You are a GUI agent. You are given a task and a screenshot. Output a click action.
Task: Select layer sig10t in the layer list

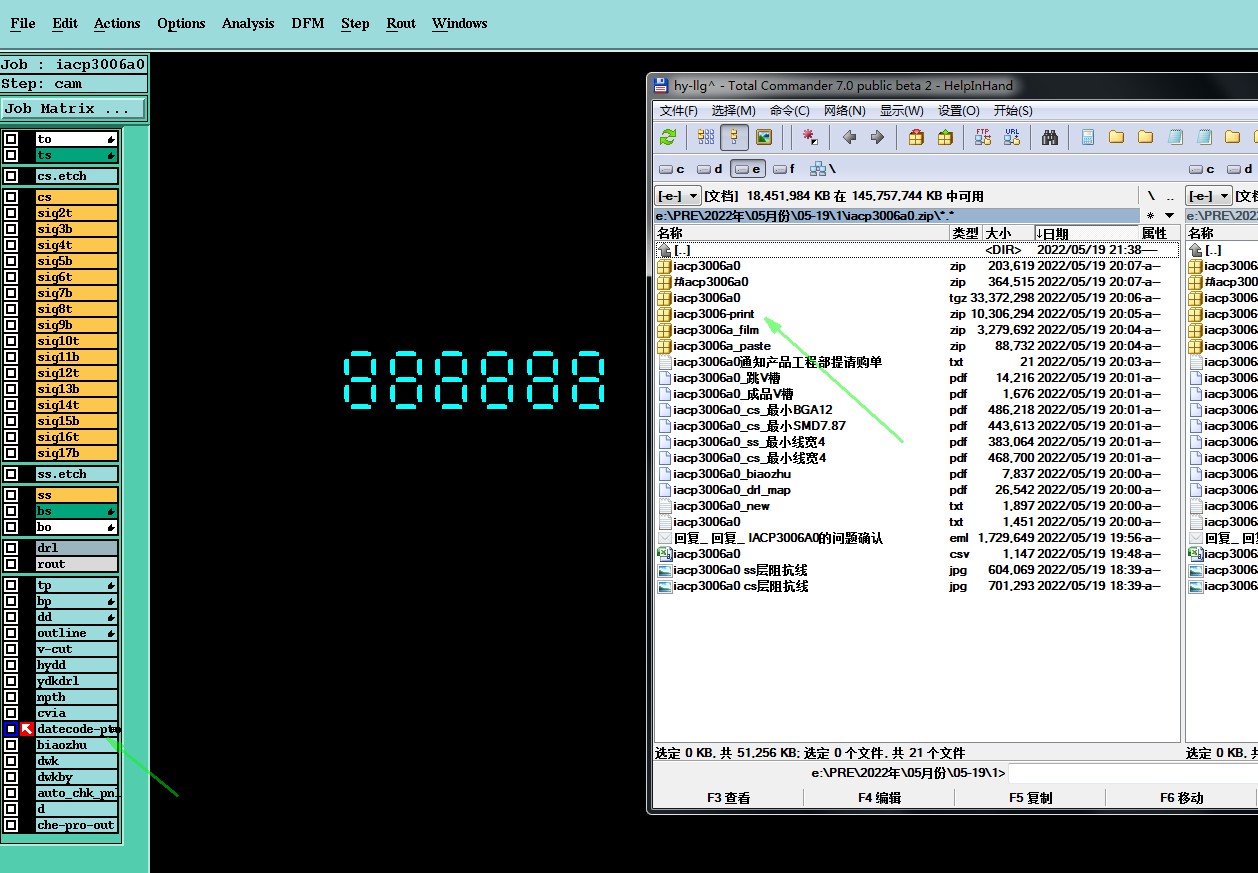coord(77,341)
